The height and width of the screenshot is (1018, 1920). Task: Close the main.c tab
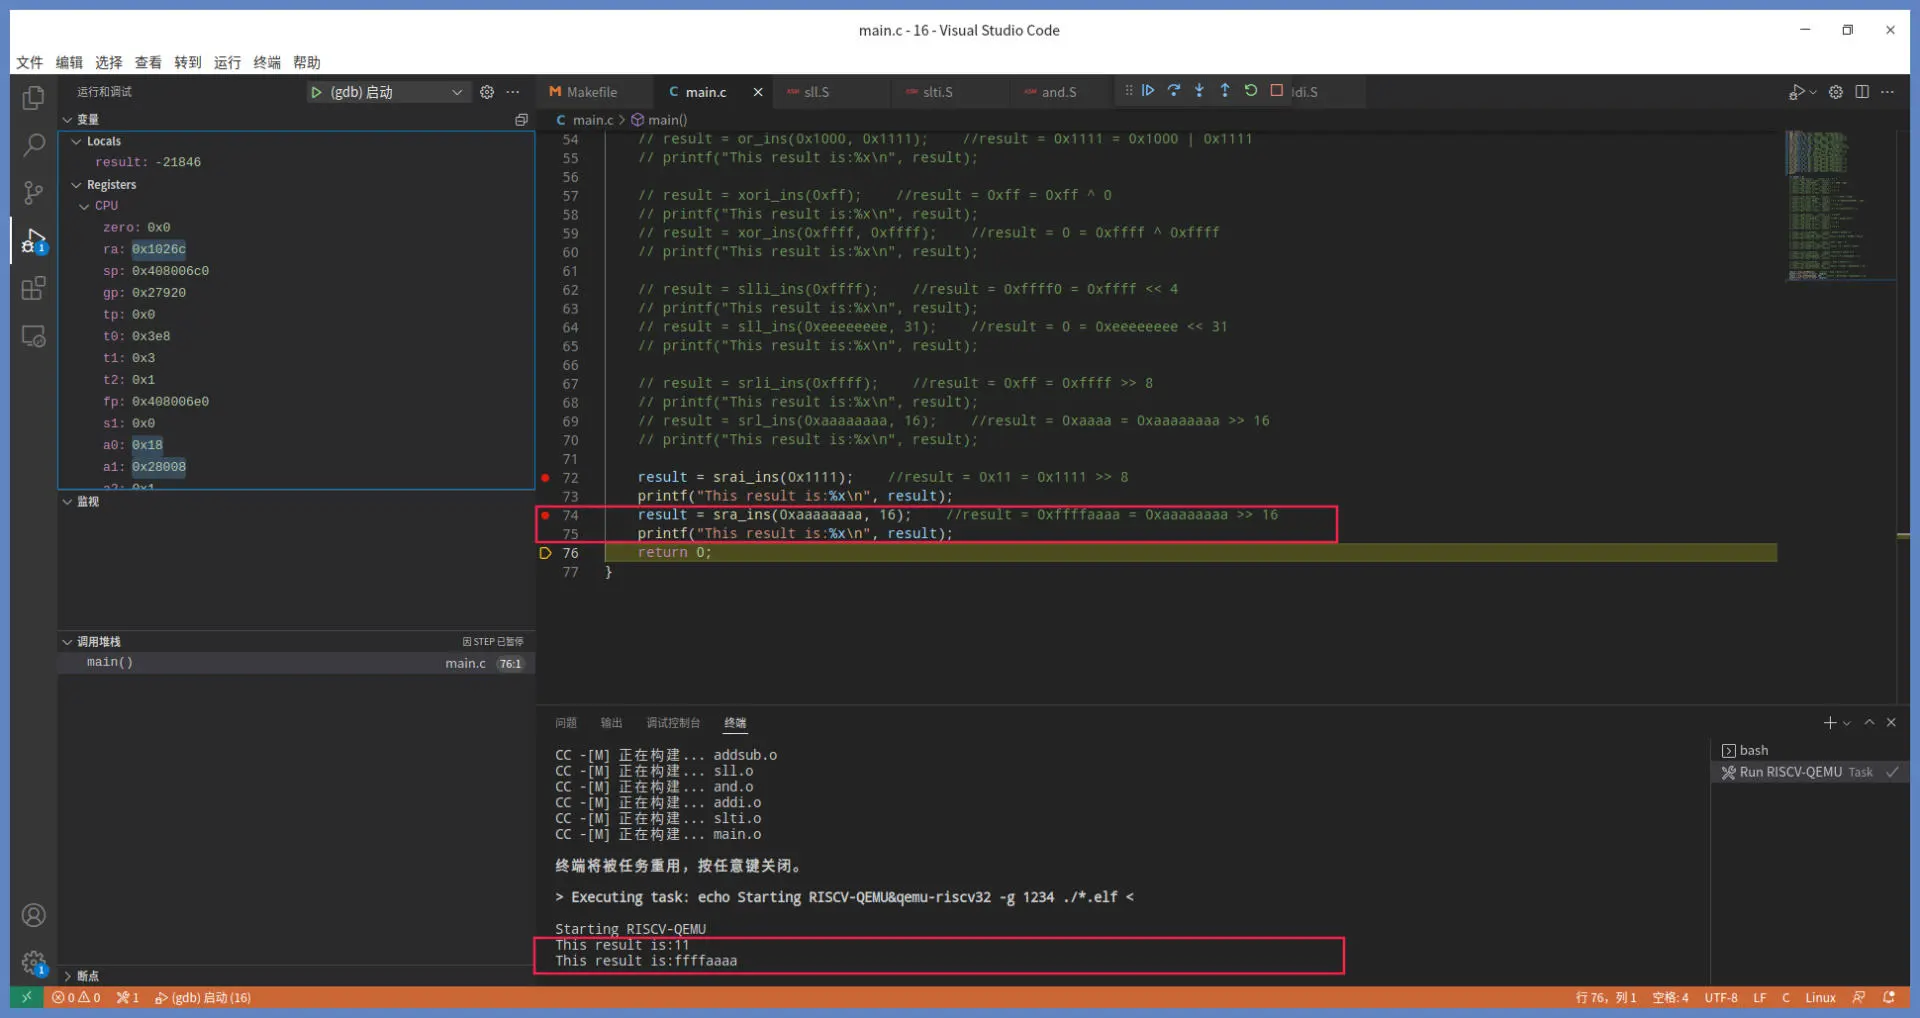tap(758, 92)
